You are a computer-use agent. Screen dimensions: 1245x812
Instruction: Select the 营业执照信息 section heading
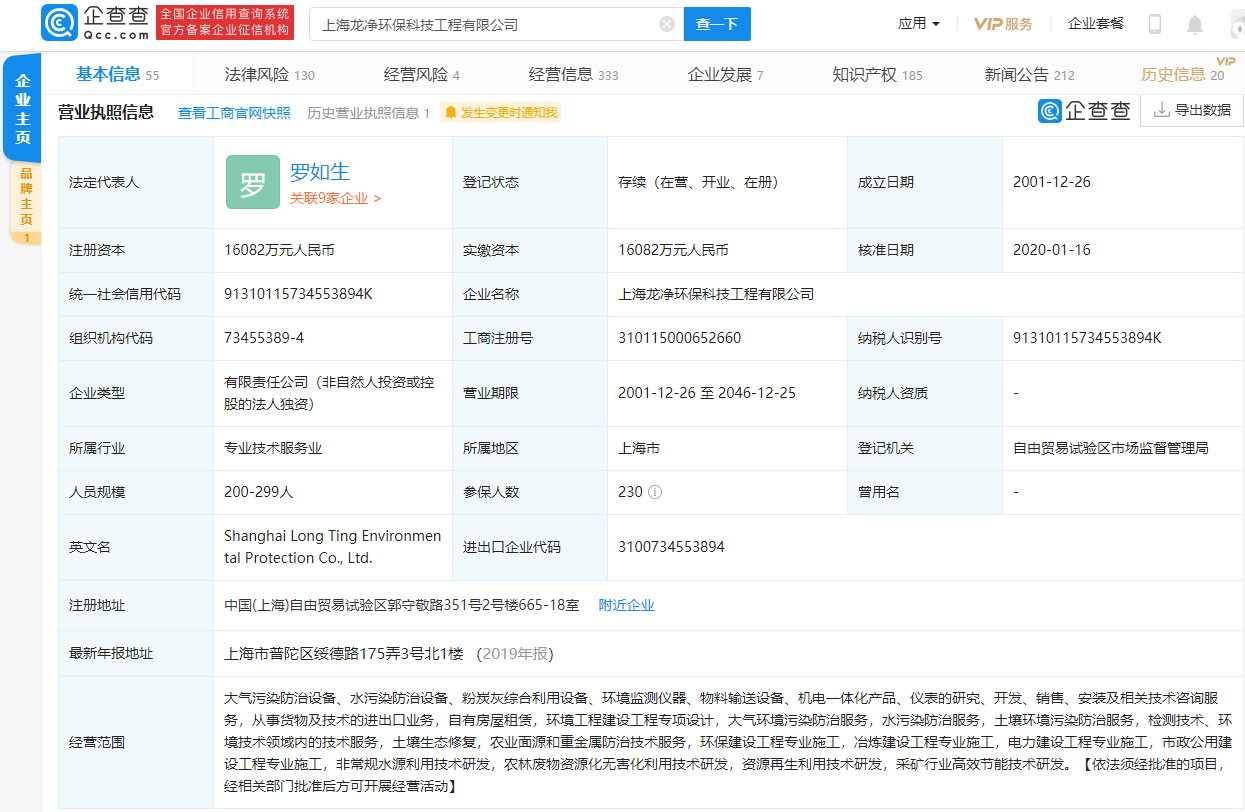(x=105, y=112)
